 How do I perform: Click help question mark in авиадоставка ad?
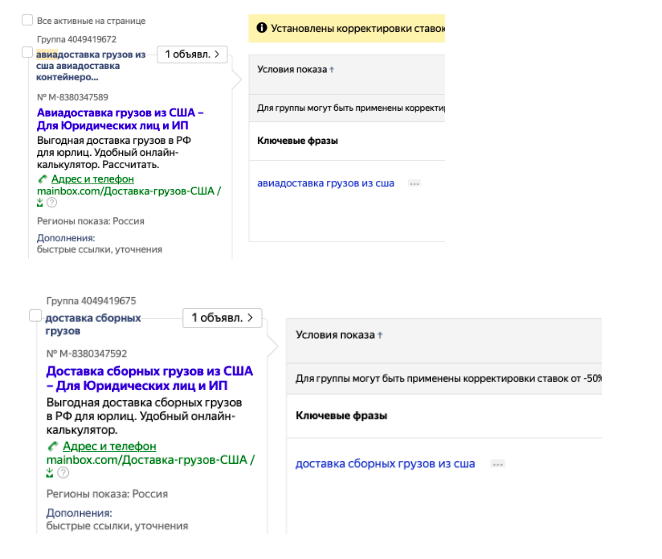point(51,202)
